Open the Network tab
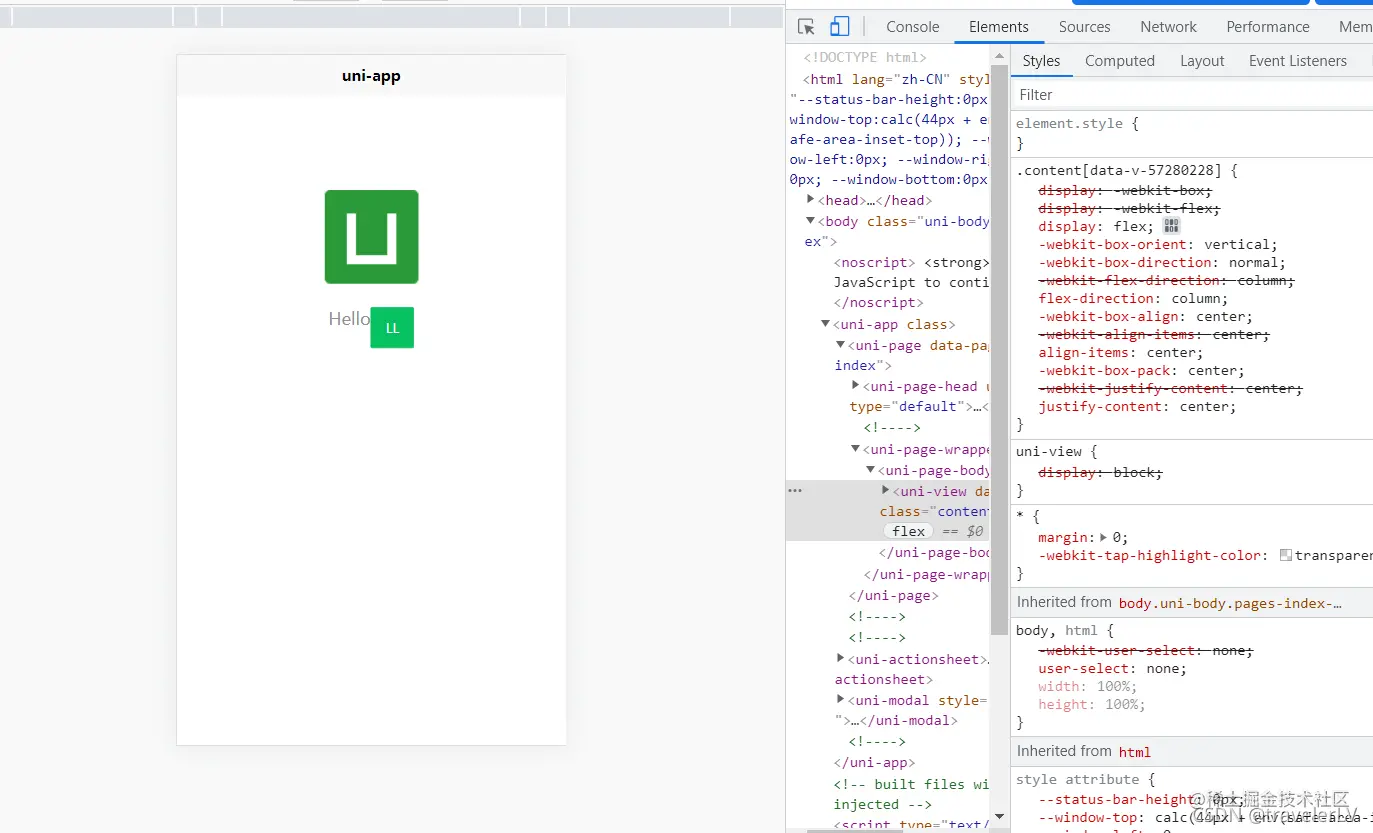 [x=1168, y=27]
